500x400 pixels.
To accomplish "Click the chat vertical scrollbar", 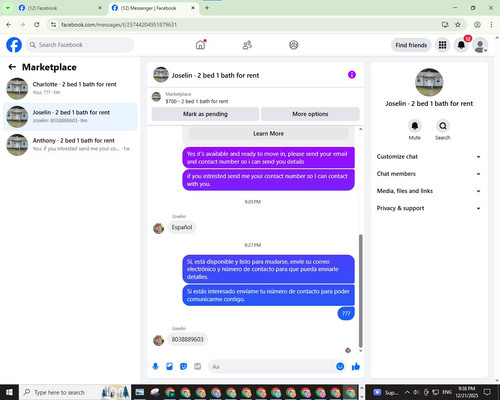I will [x=361, y=291].
